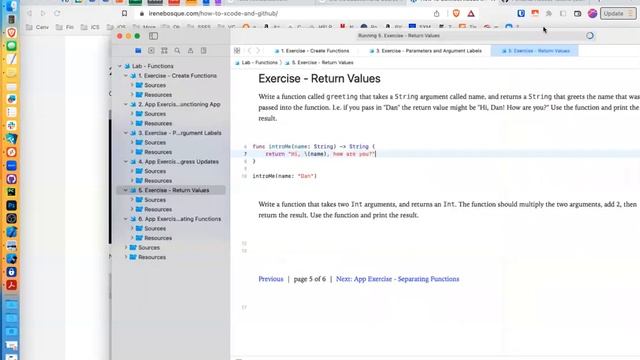This screenshot has height=360, width=640.
Task: Open the Issue navigator warning icon
Action: click(191, 51)
